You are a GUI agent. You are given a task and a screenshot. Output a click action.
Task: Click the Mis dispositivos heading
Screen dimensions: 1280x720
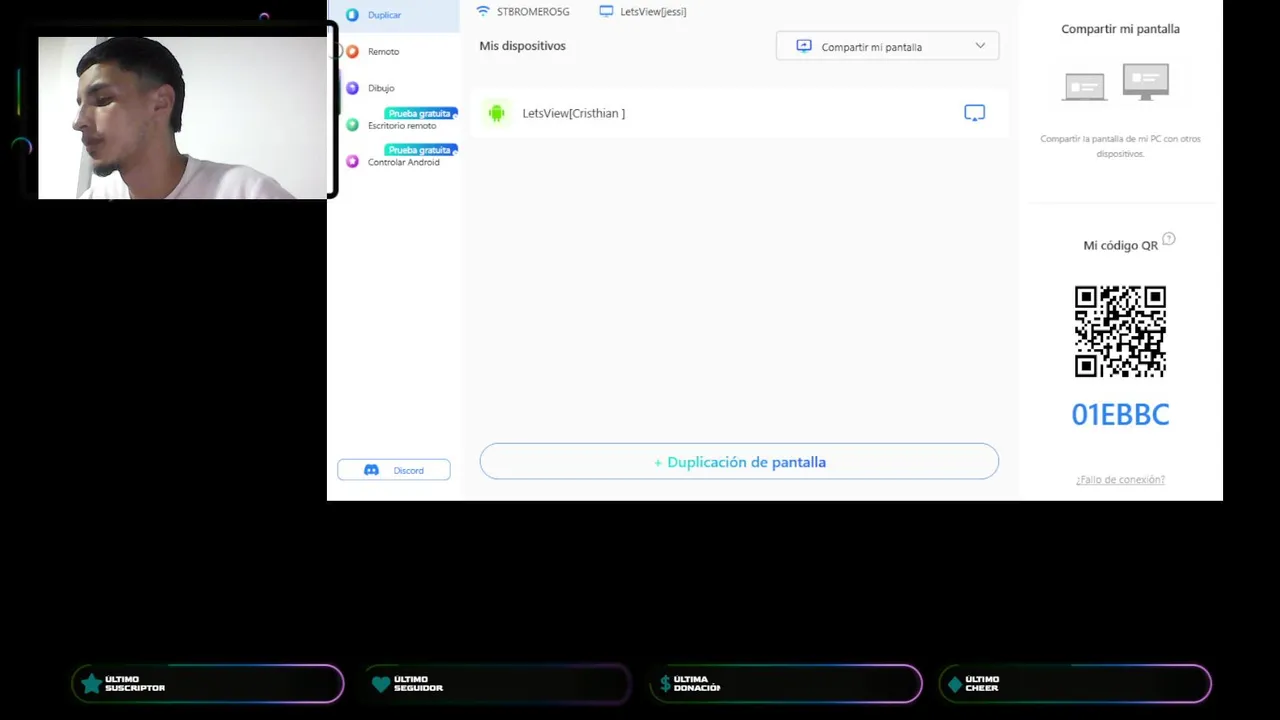pyautogui.click(x=522, y=46)
